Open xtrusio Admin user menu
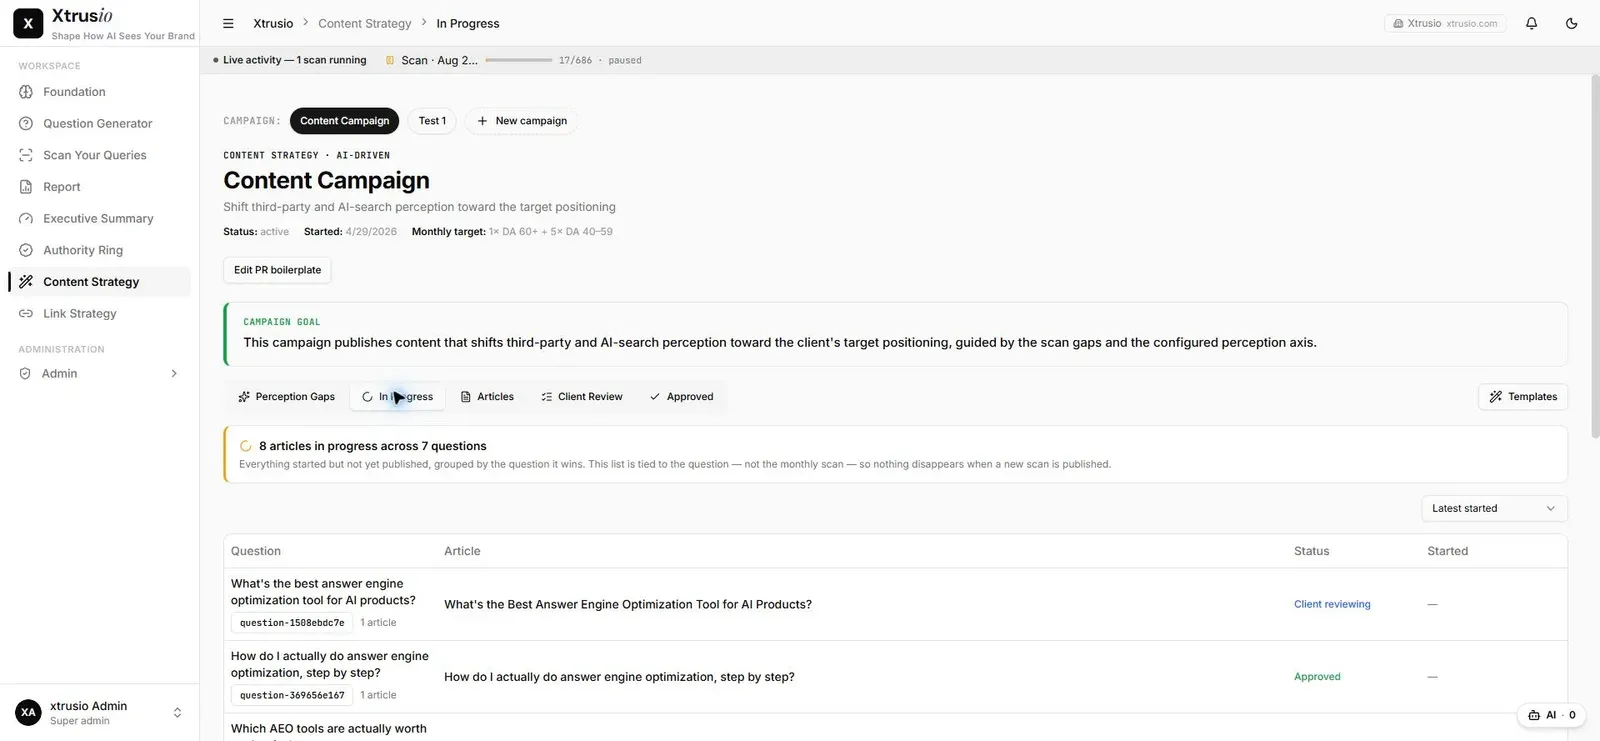Image resolution: width=1600 pixels, height=741 pixels. point(99,713)
